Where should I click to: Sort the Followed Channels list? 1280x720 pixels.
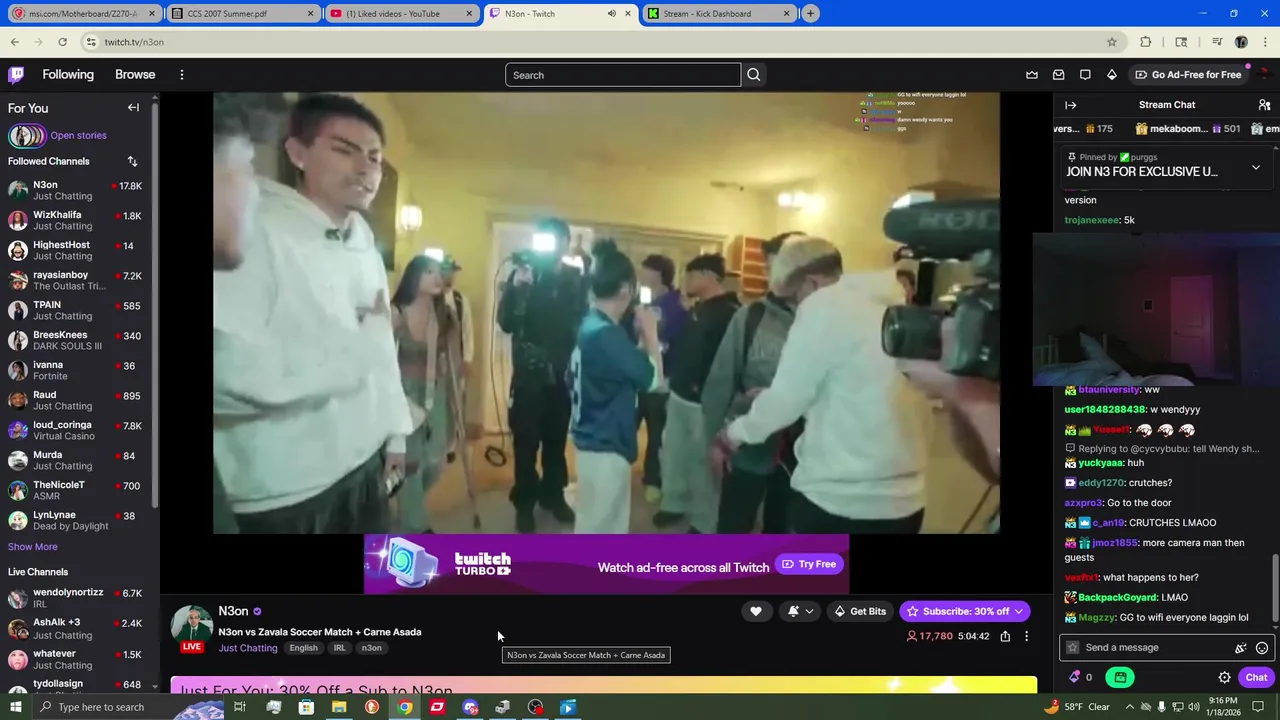(x=132, y=161)
